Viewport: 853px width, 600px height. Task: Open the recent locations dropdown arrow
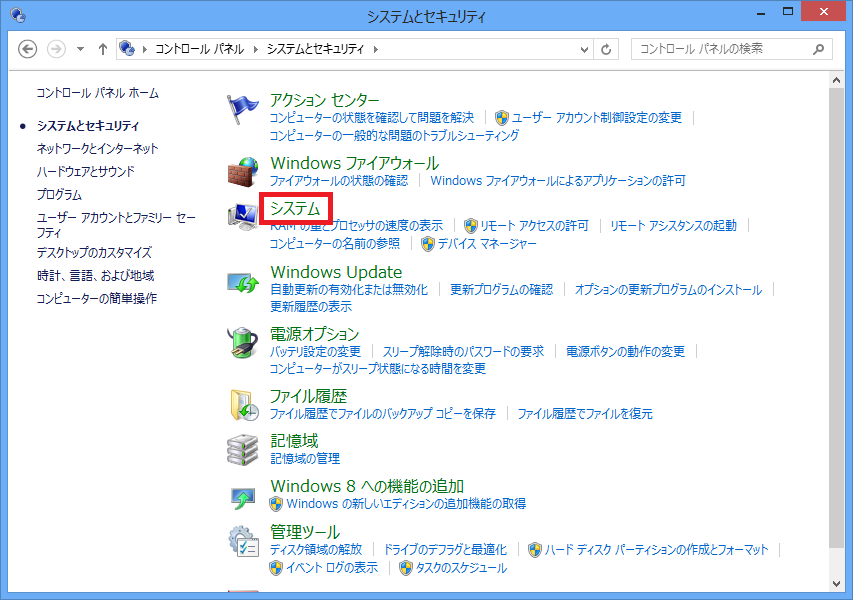(x=78, y=49)
